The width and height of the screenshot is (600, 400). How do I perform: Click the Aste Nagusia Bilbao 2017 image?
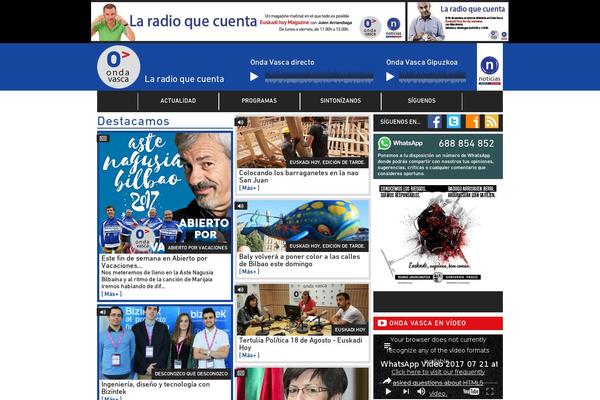pyautogui.click(x=165, y=193)
